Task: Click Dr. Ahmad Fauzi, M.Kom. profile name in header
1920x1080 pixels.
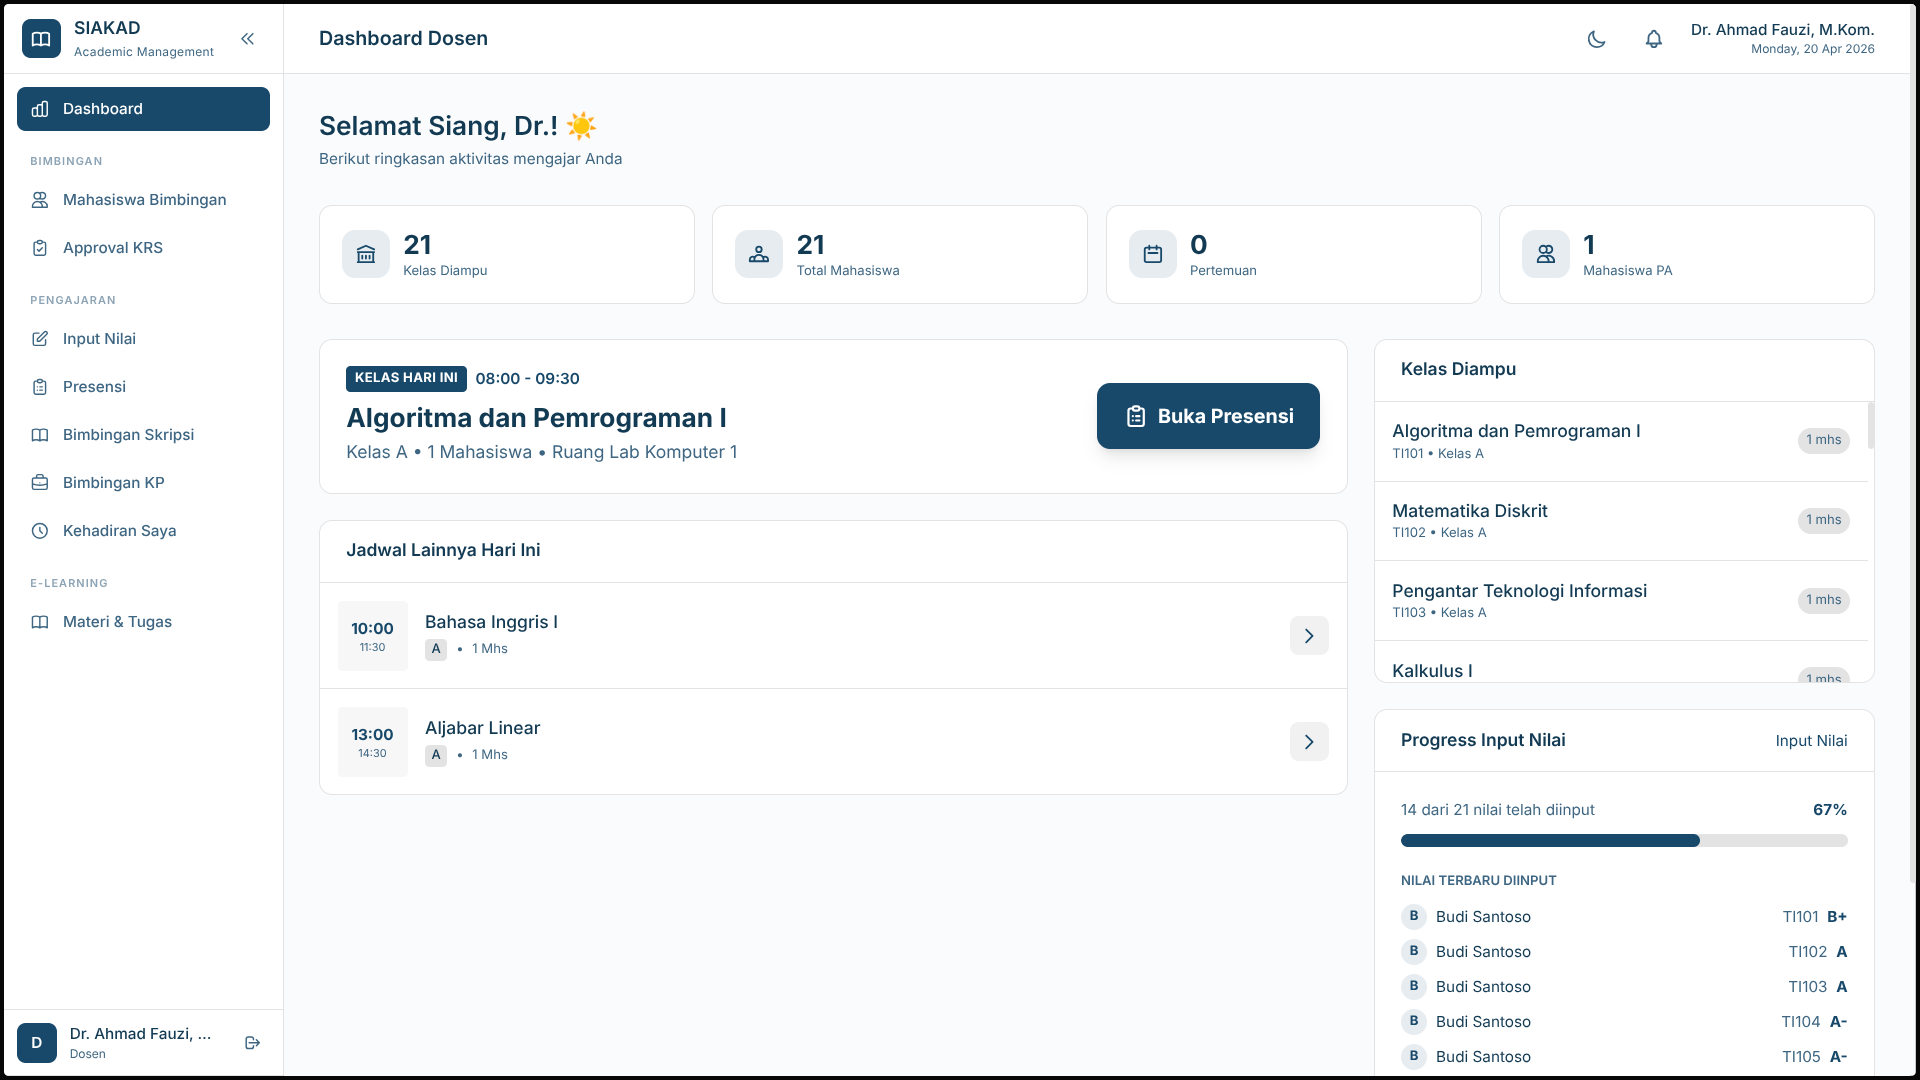Action: [x=1782, y=30]
